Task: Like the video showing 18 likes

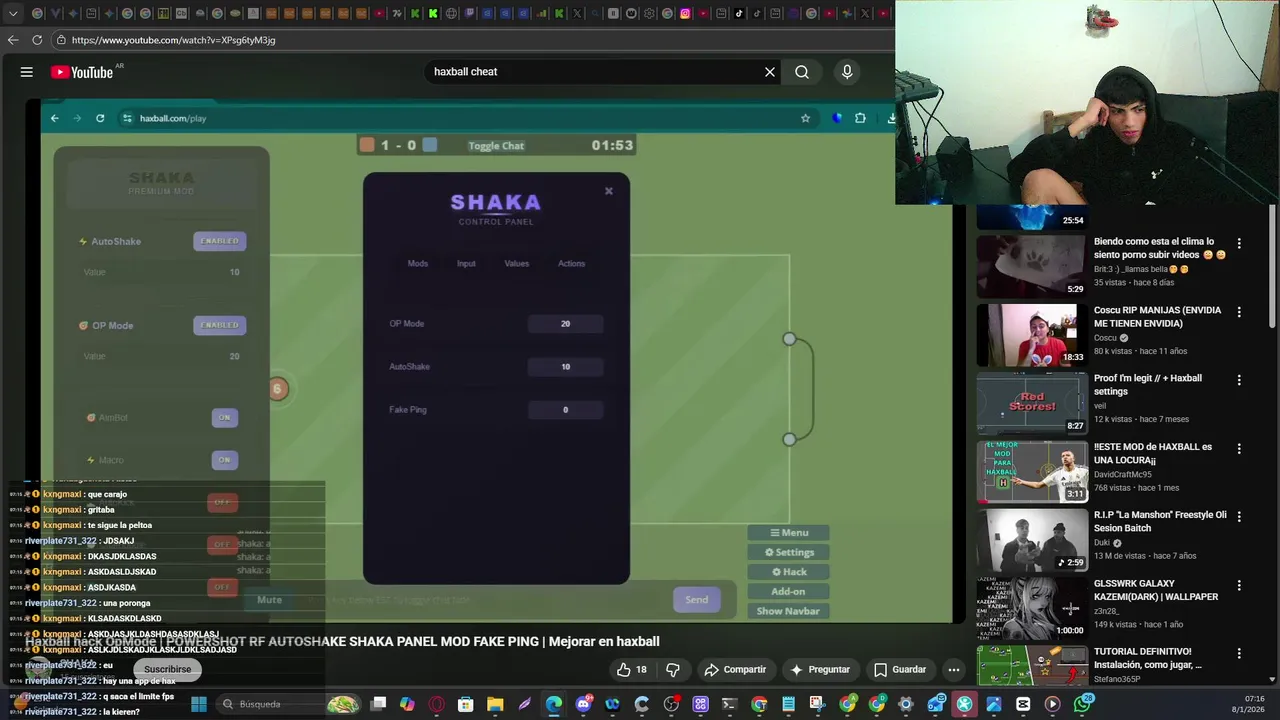Action: 631,669
